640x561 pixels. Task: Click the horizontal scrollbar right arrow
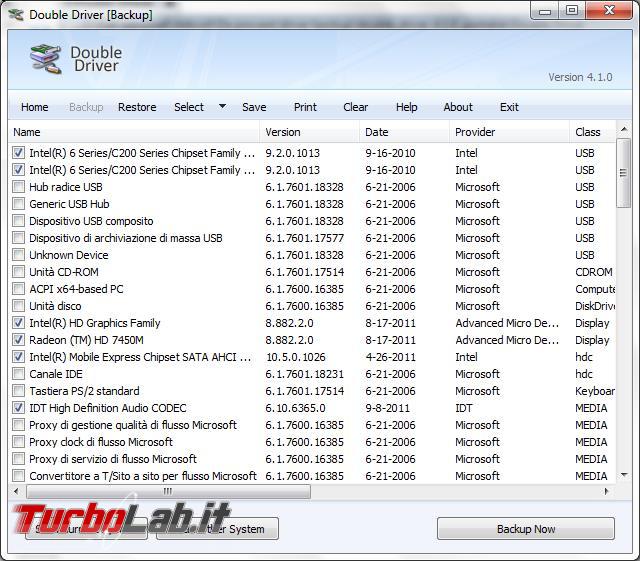coord(607,491)
